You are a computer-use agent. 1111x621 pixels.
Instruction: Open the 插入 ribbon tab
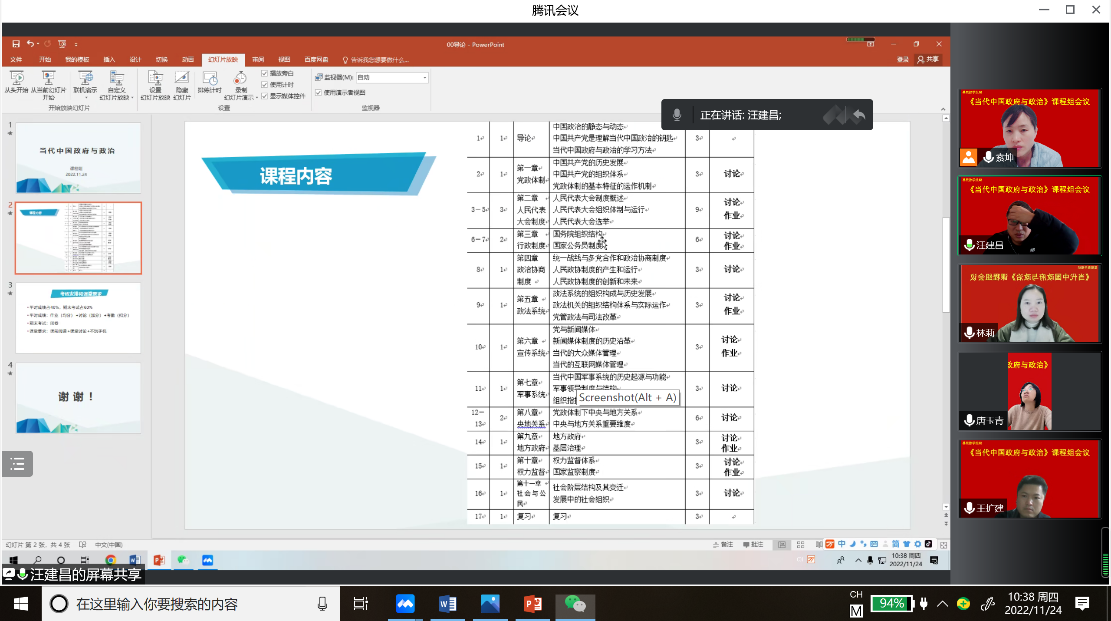(x=109, y=60)
